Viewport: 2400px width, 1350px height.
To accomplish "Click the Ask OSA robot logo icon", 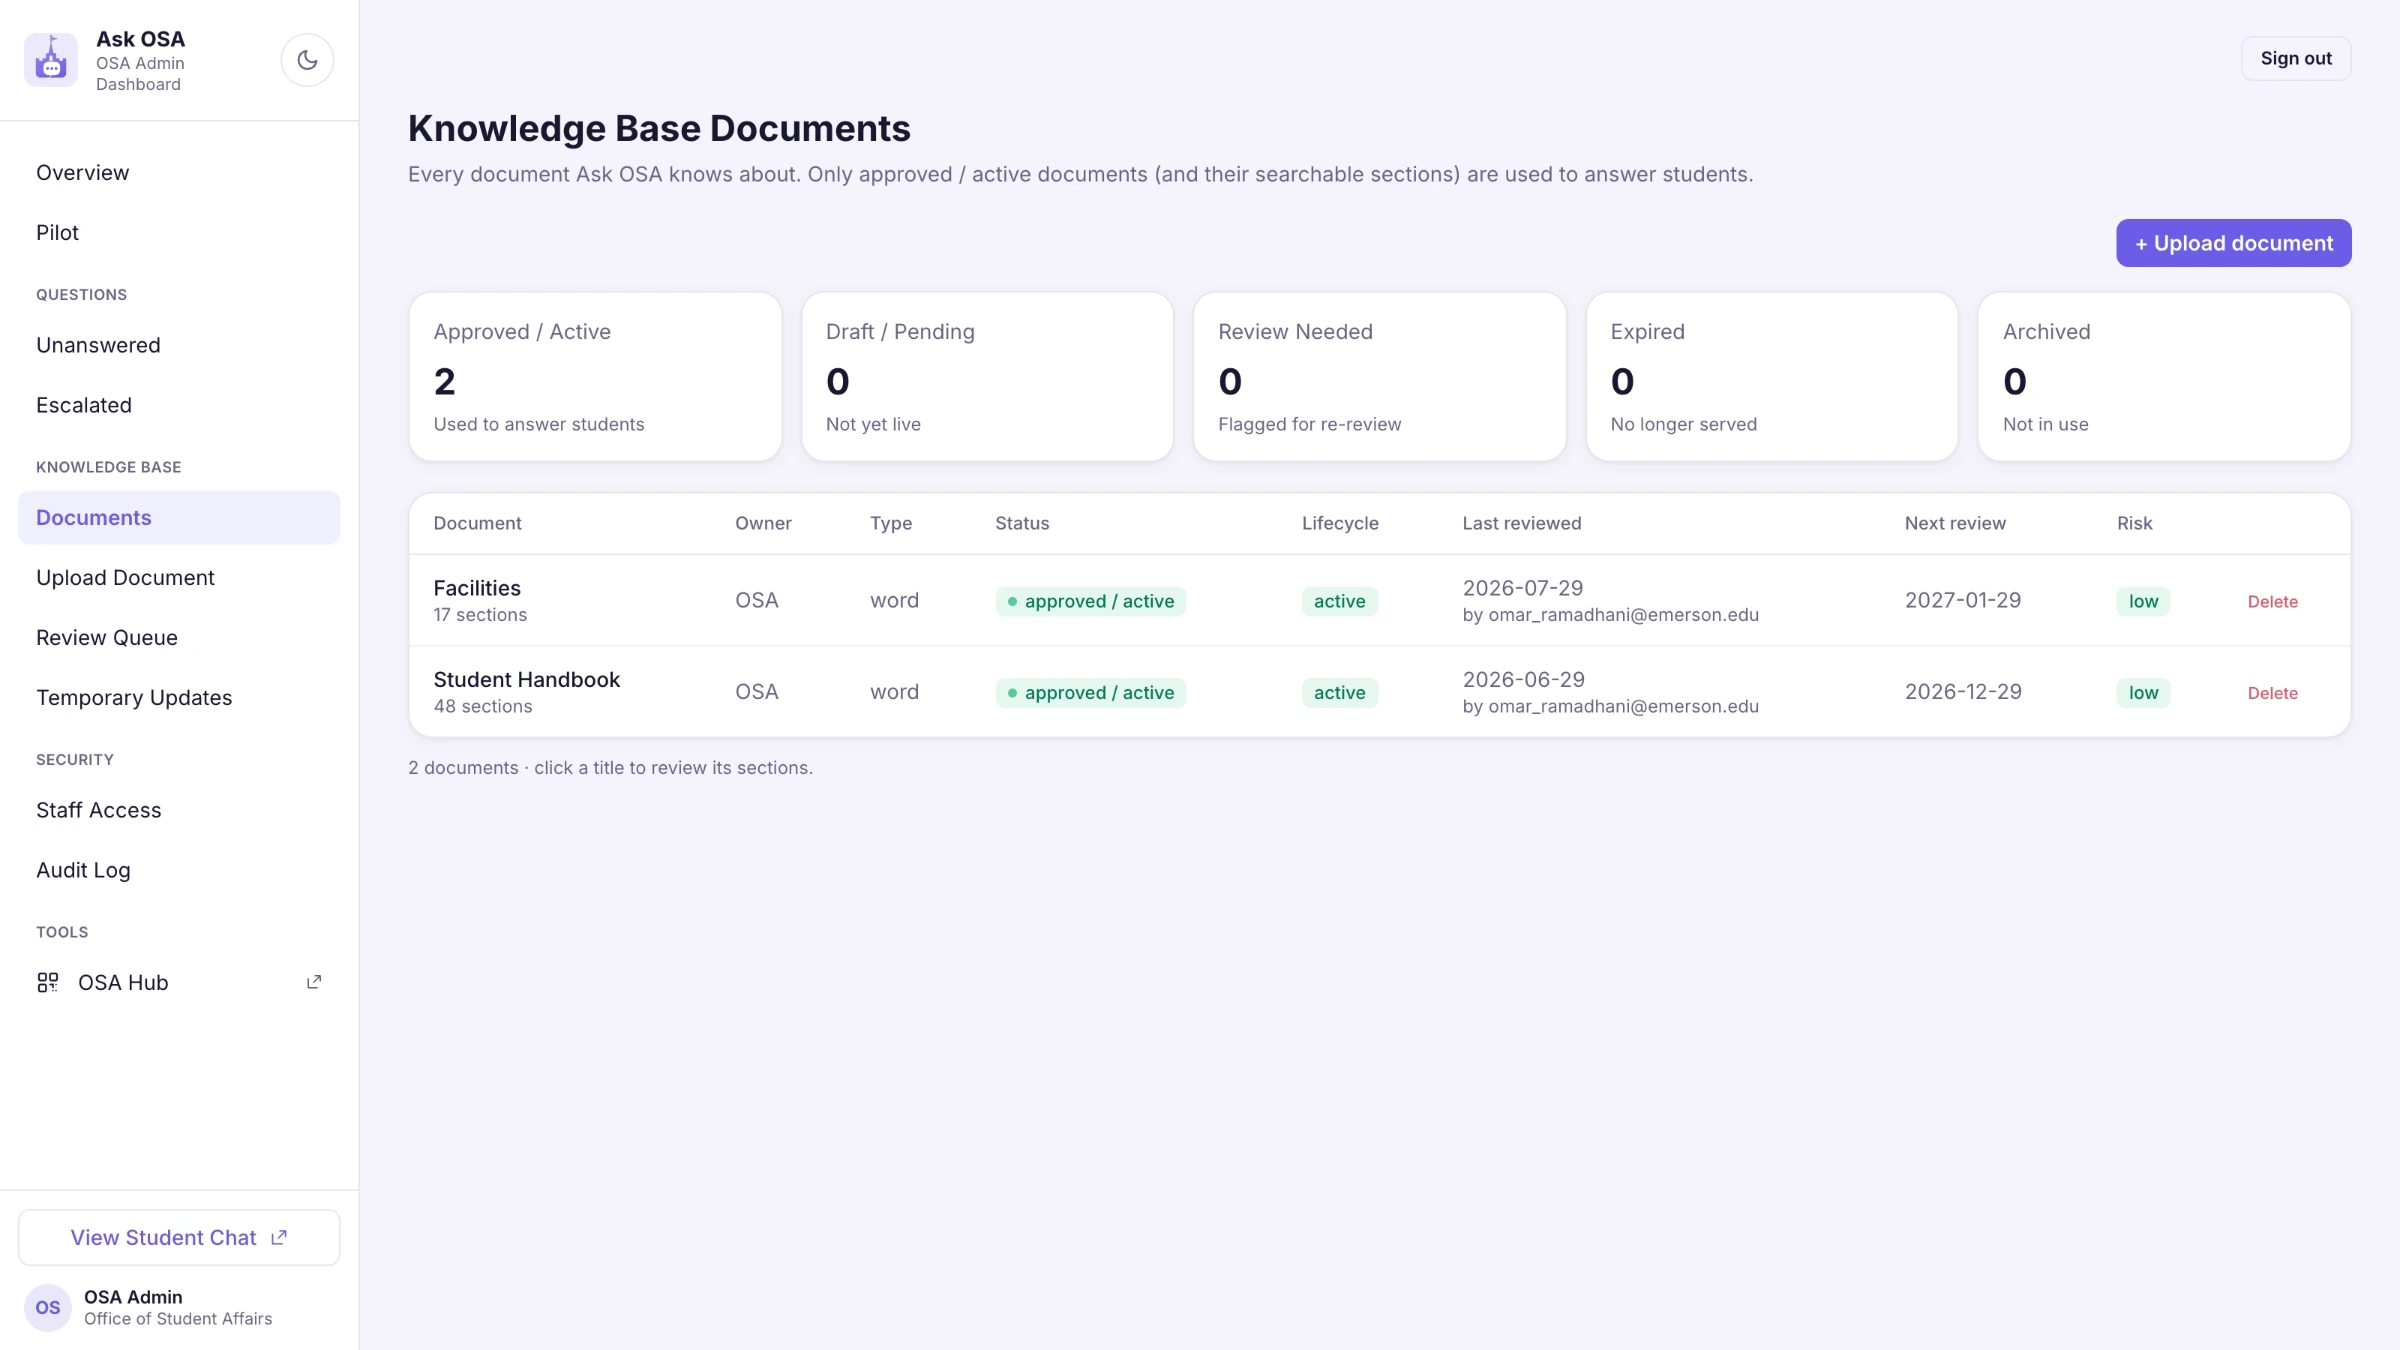I will [x=51, y=60].
